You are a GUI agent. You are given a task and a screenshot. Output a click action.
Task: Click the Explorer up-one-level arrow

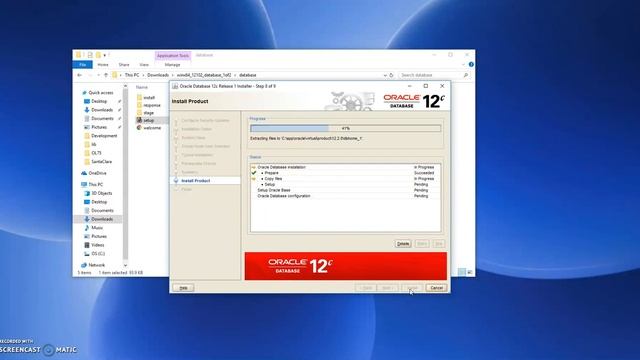point(106,75)
